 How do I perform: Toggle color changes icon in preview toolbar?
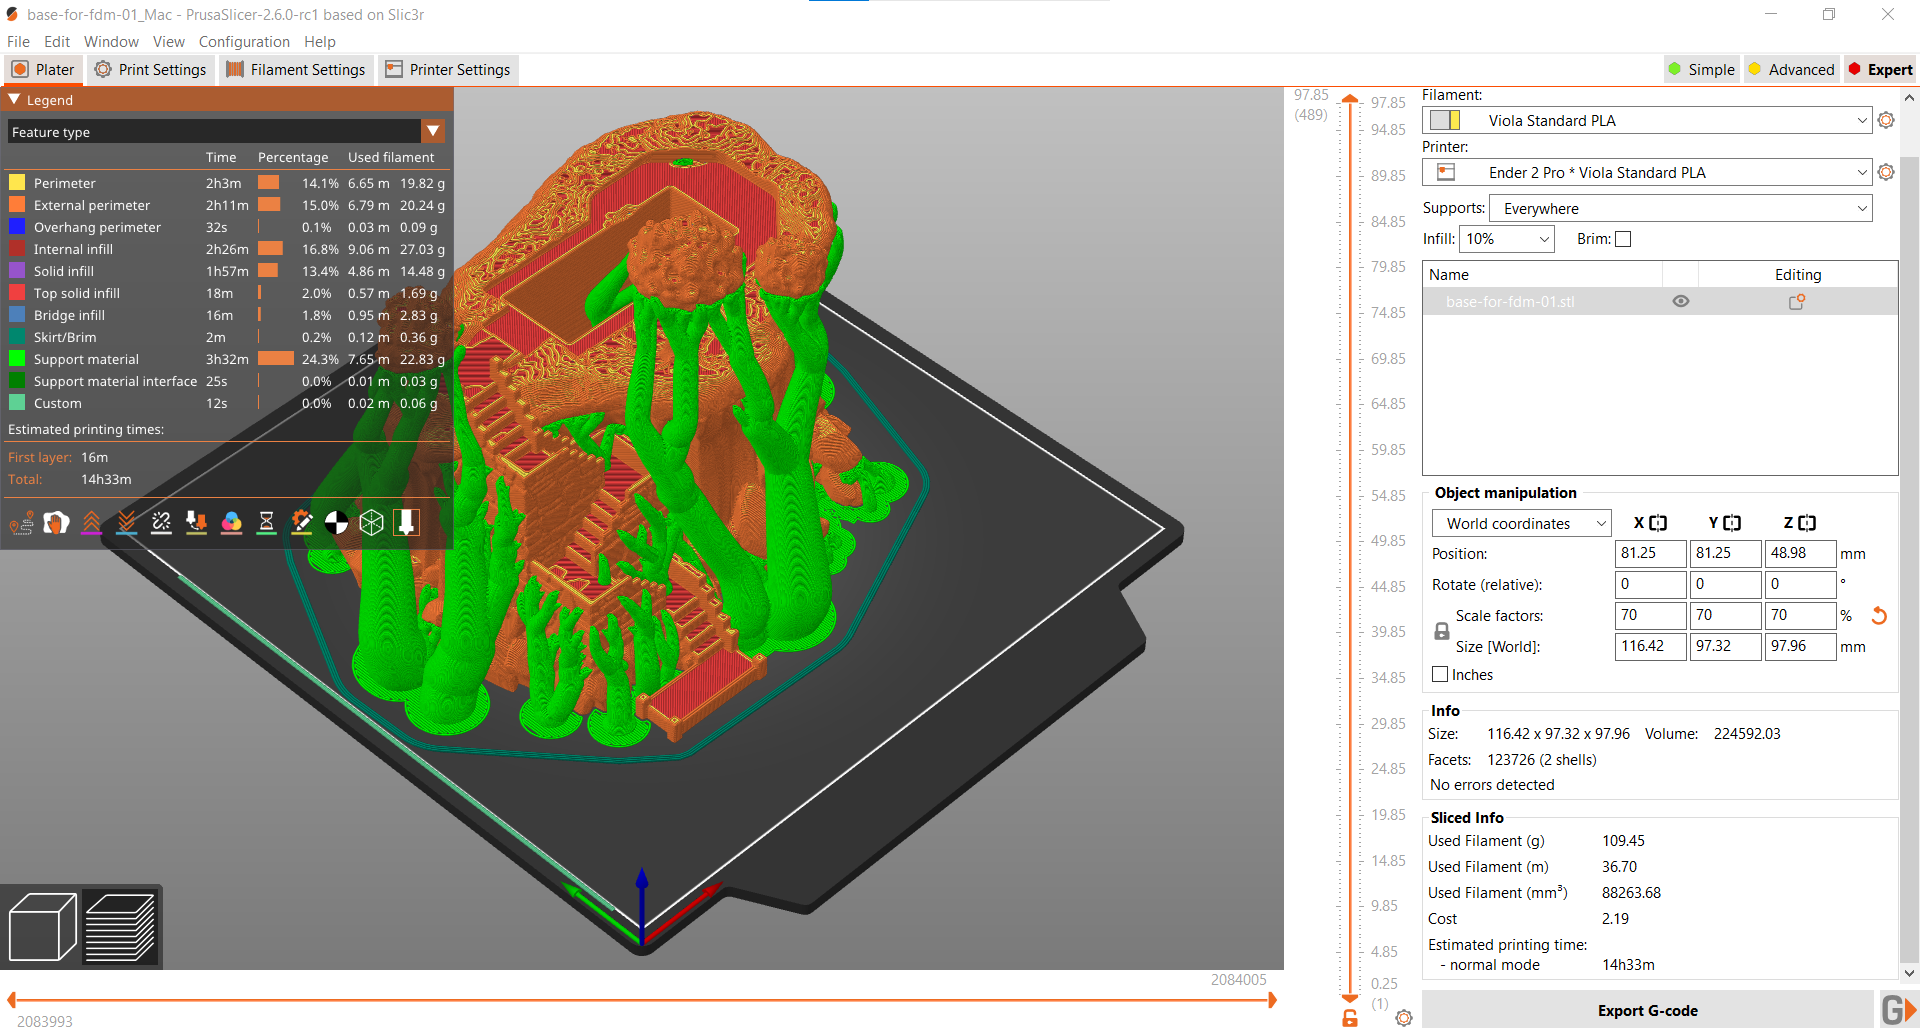pyautogui.click(x=231, y=522)
